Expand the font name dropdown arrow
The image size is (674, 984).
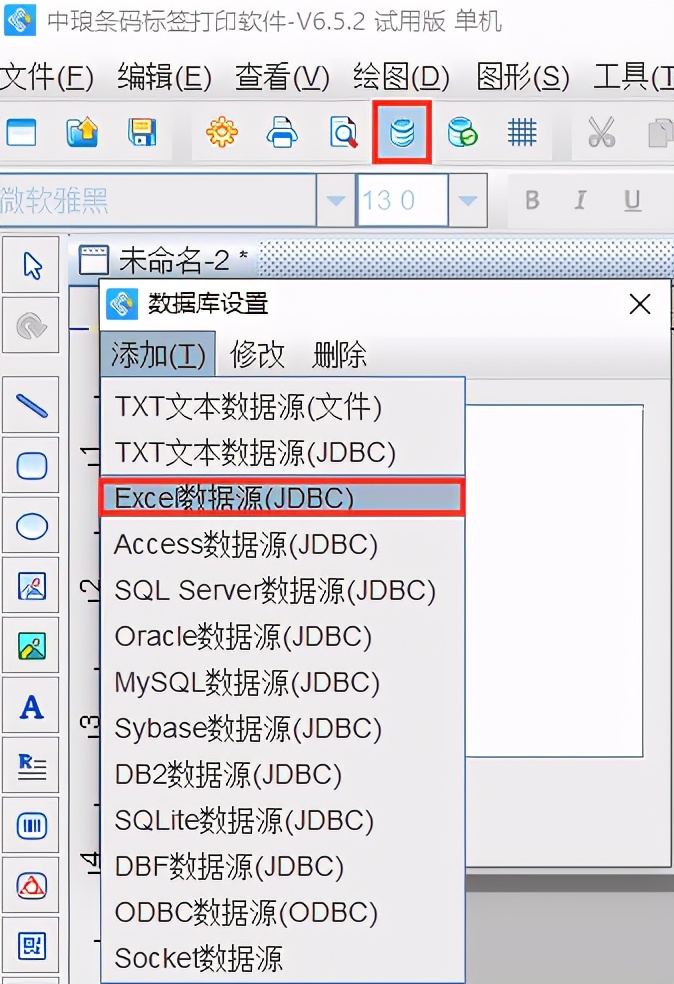tap(336, 200)
